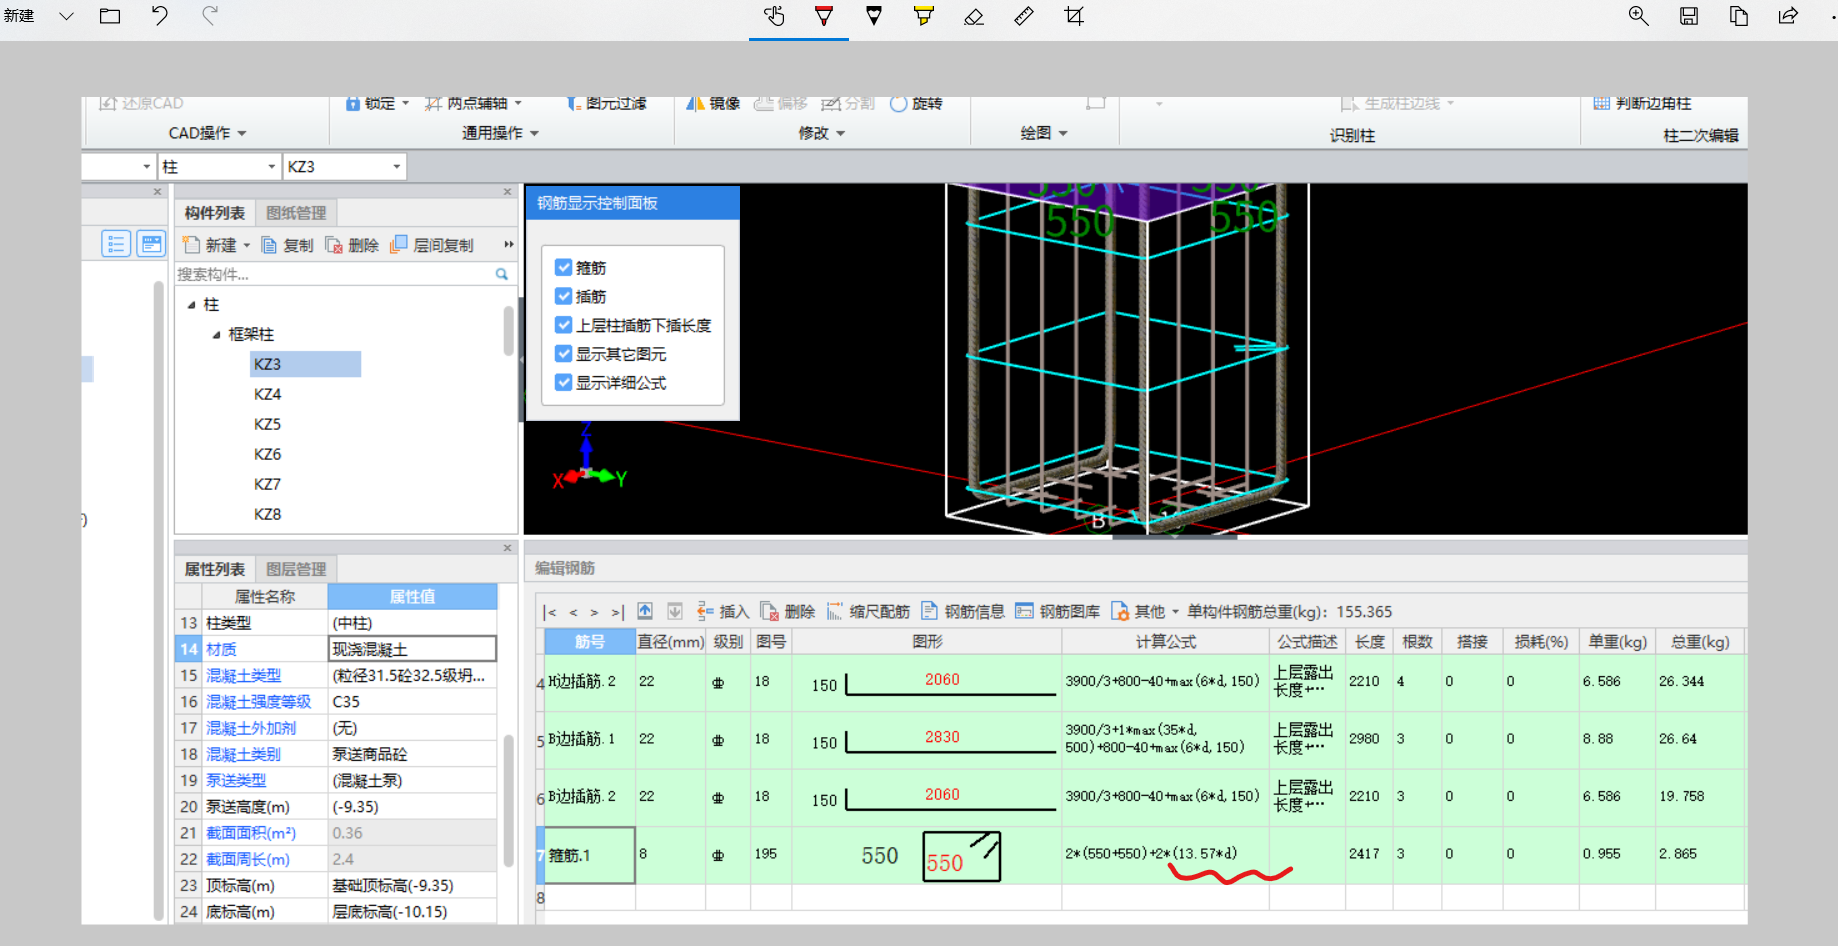Move rebar row up icon
1838x946 pixels.
pos(645,611)
